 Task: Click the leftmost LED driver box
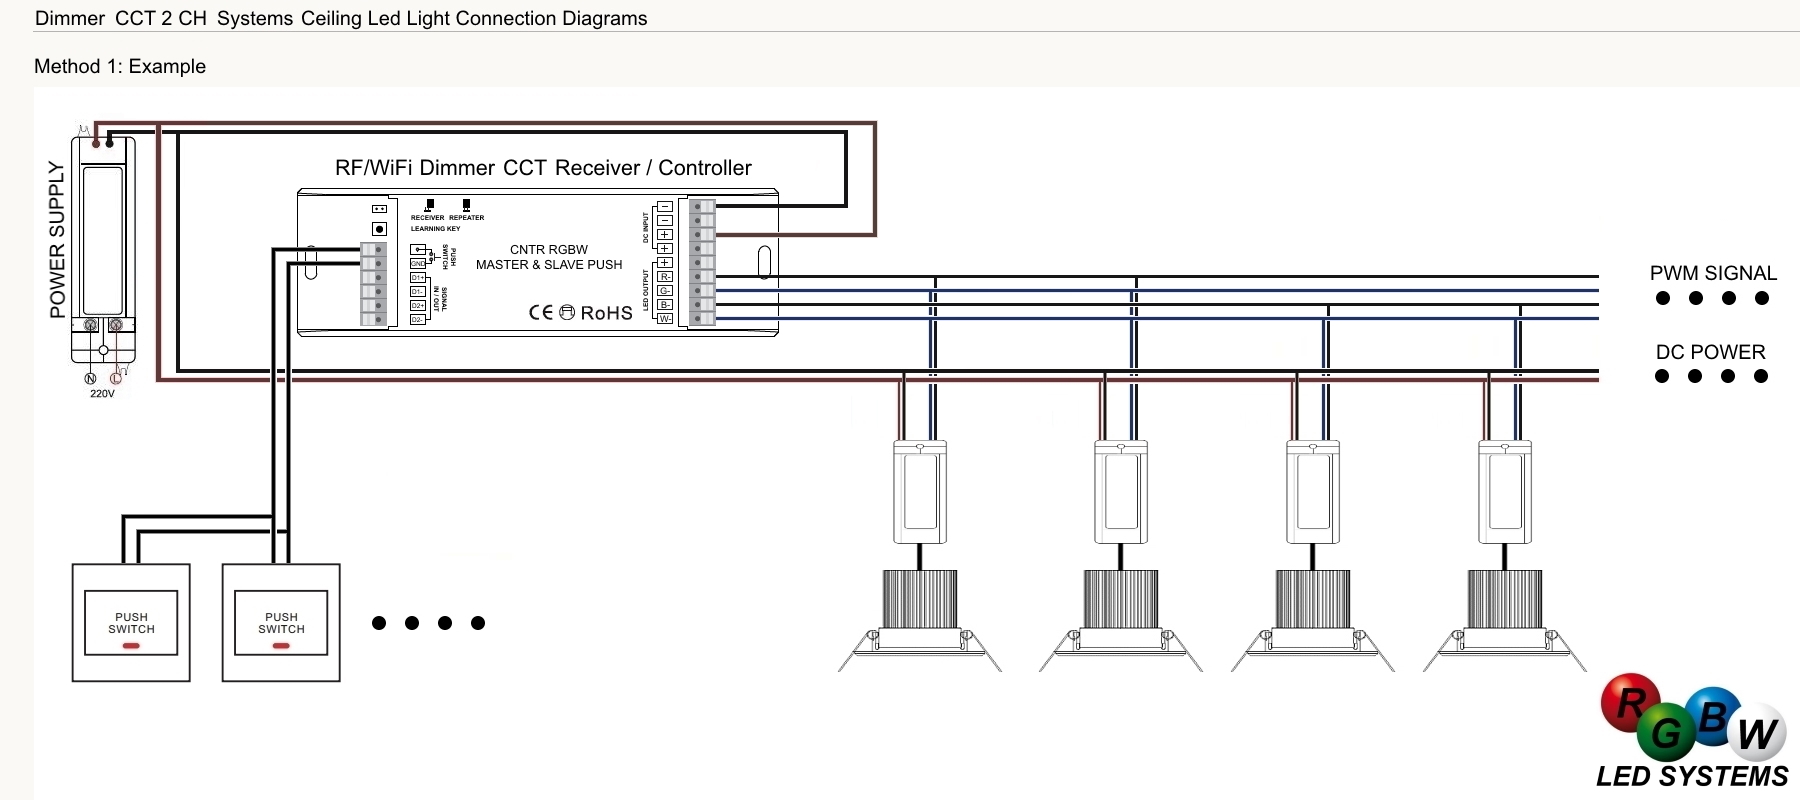[x=919, y=492]
